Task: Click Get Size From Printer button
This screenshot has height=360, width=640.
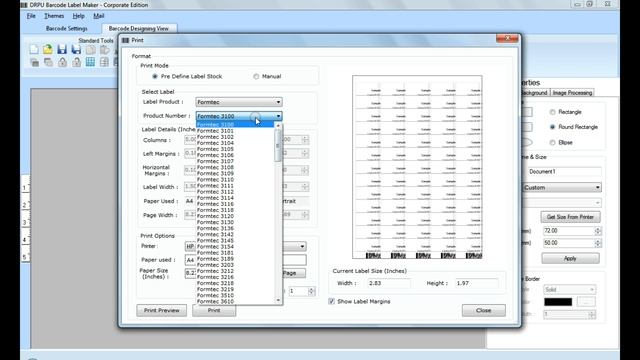Action: [x=570, y=217]
